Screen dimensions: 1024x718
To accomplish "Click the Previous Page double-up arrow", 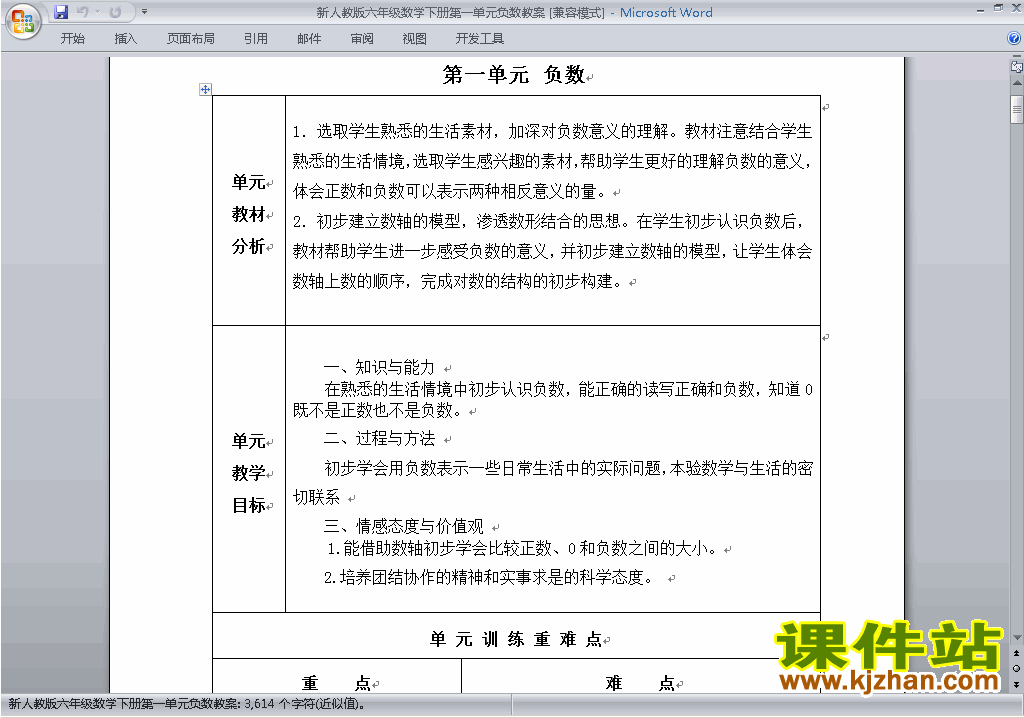I will coord(1017,653).
